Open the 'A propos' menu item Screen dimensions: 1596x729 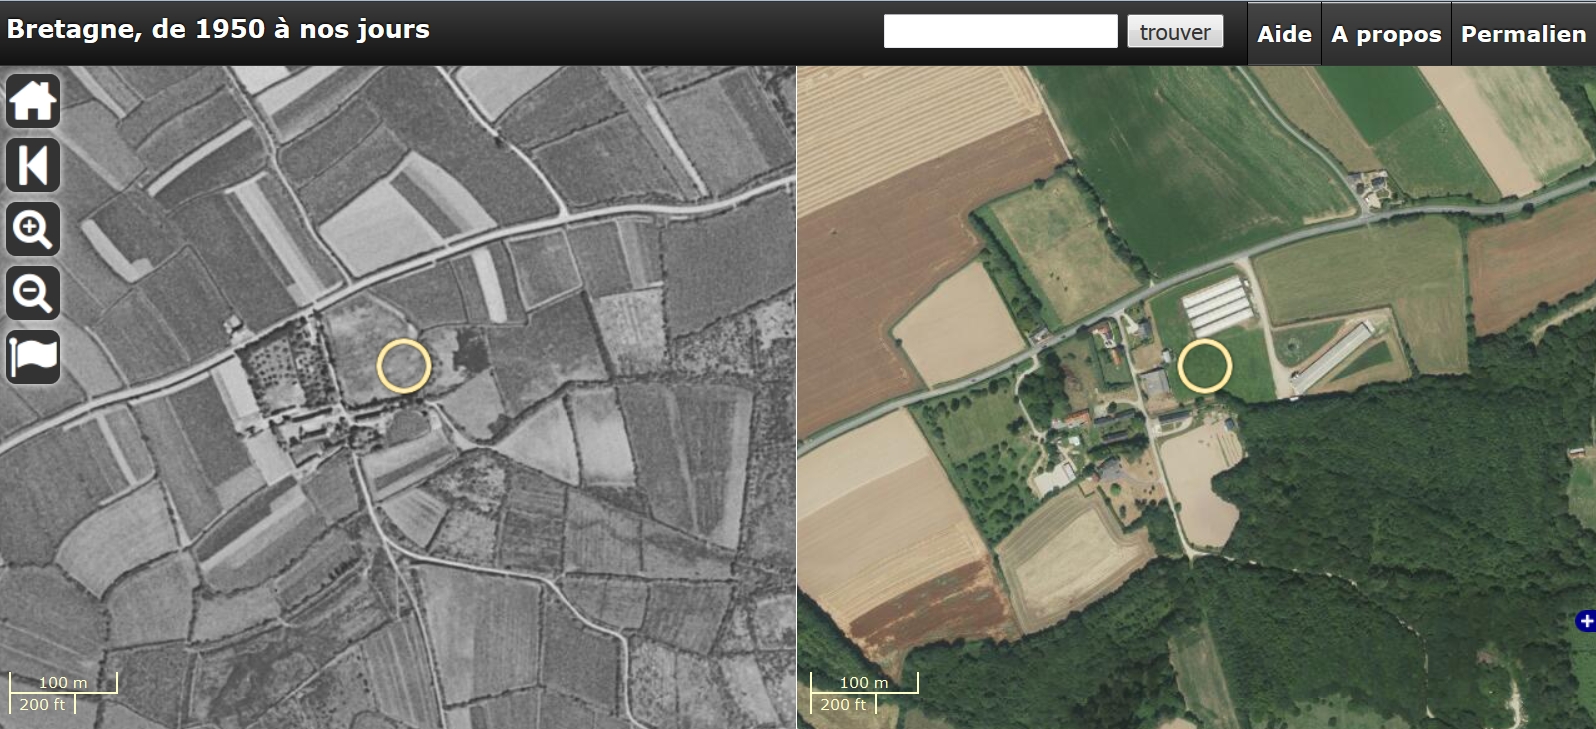tap(1386, 34)
